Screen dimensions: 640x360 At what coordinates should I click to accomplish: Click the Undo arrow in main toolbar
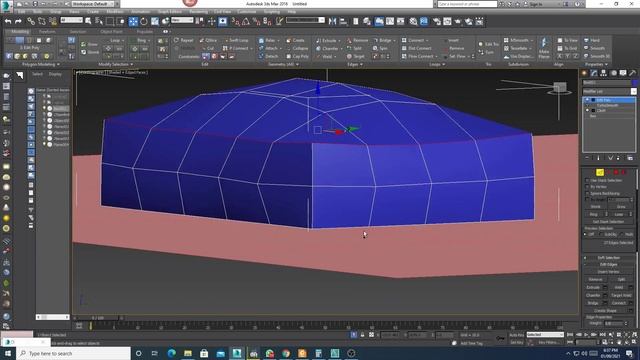click(x=8, y=21)
